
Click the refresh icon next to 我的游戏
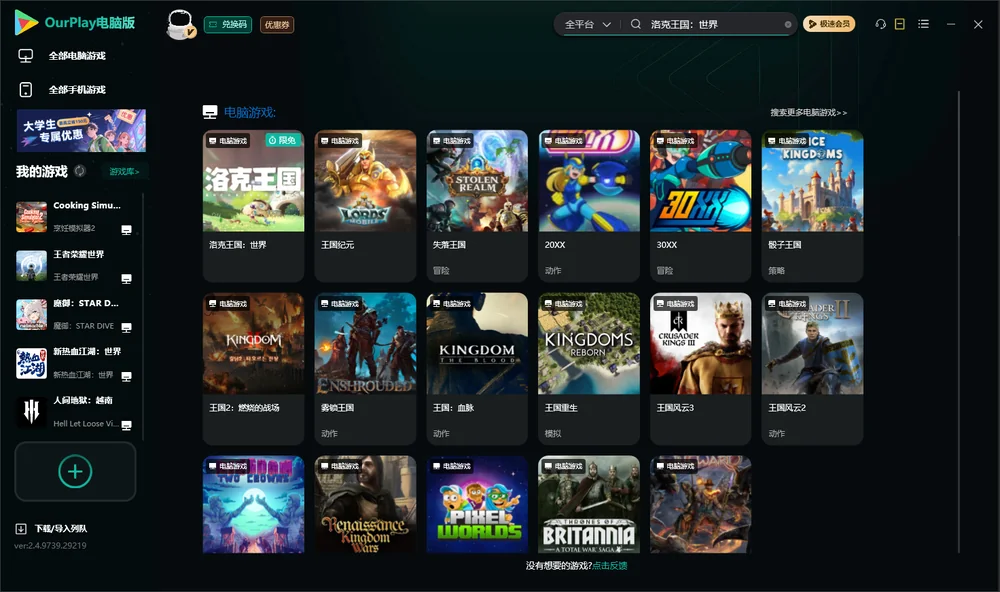(x=80, y=171)
